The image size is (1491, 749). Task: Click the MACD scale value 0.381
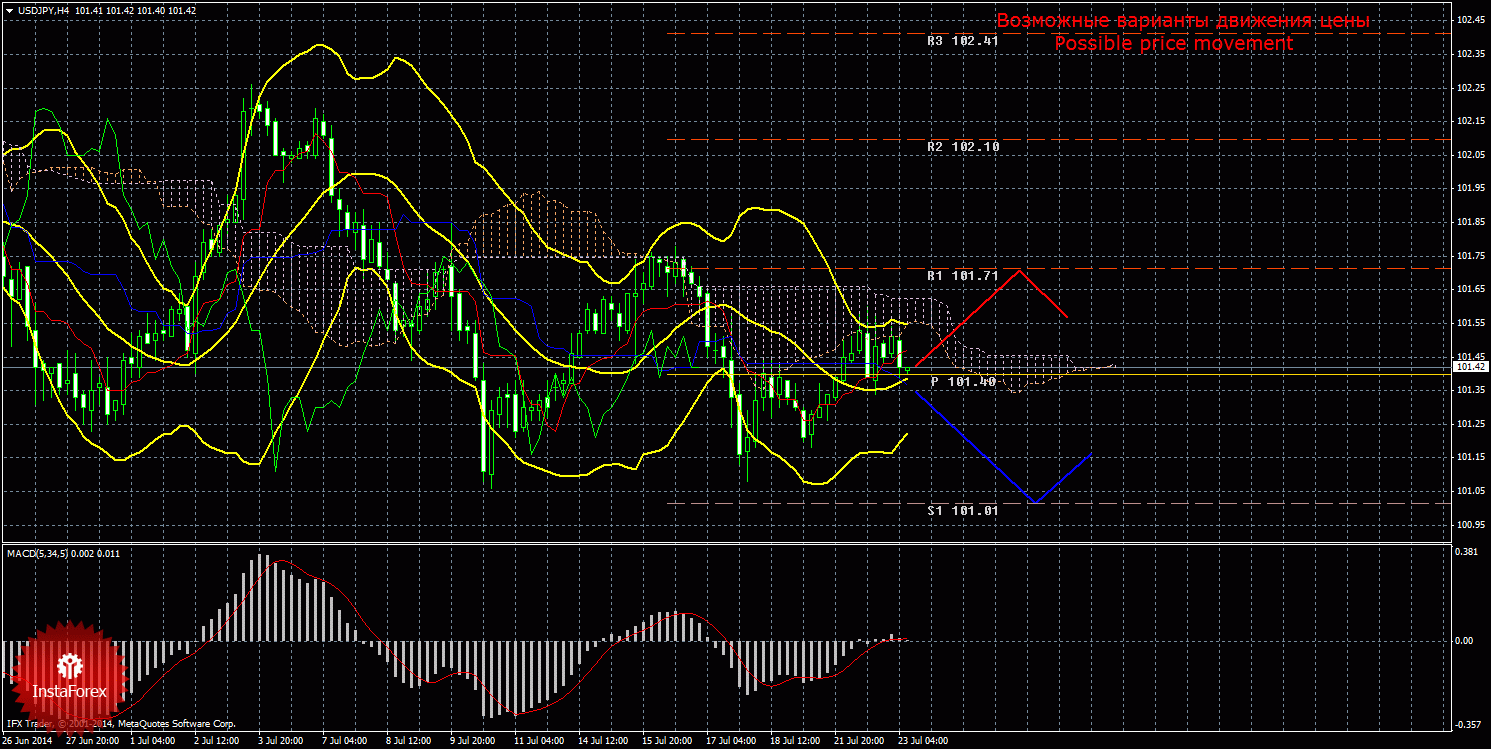click(x=1467, y=551)
